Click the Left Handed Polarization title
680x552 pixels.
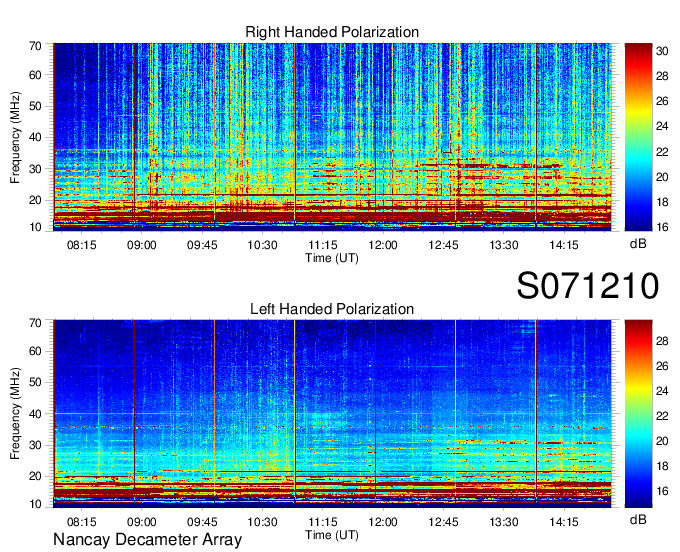coord(332,309)
